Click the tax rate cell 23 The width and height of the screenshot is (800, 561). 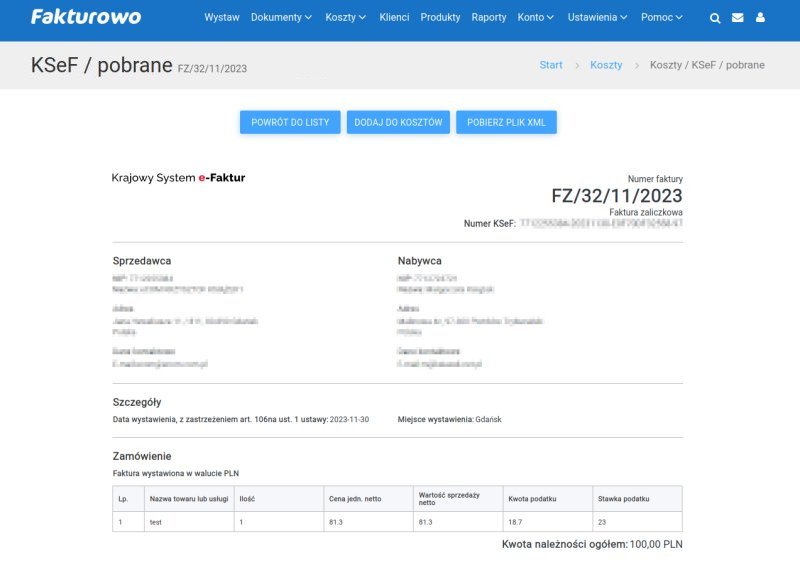(637, 522)
